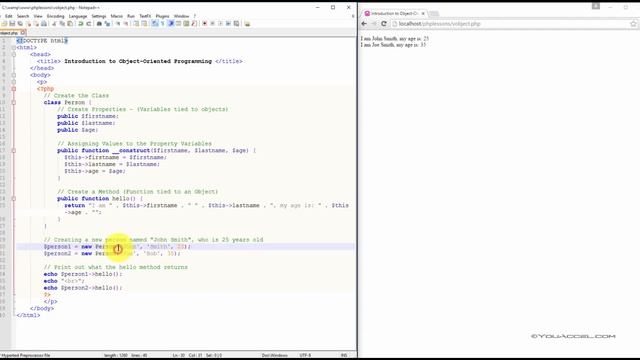
Task: Click Dos\Windows line ending in status bar
Action: tap(275, 355)
